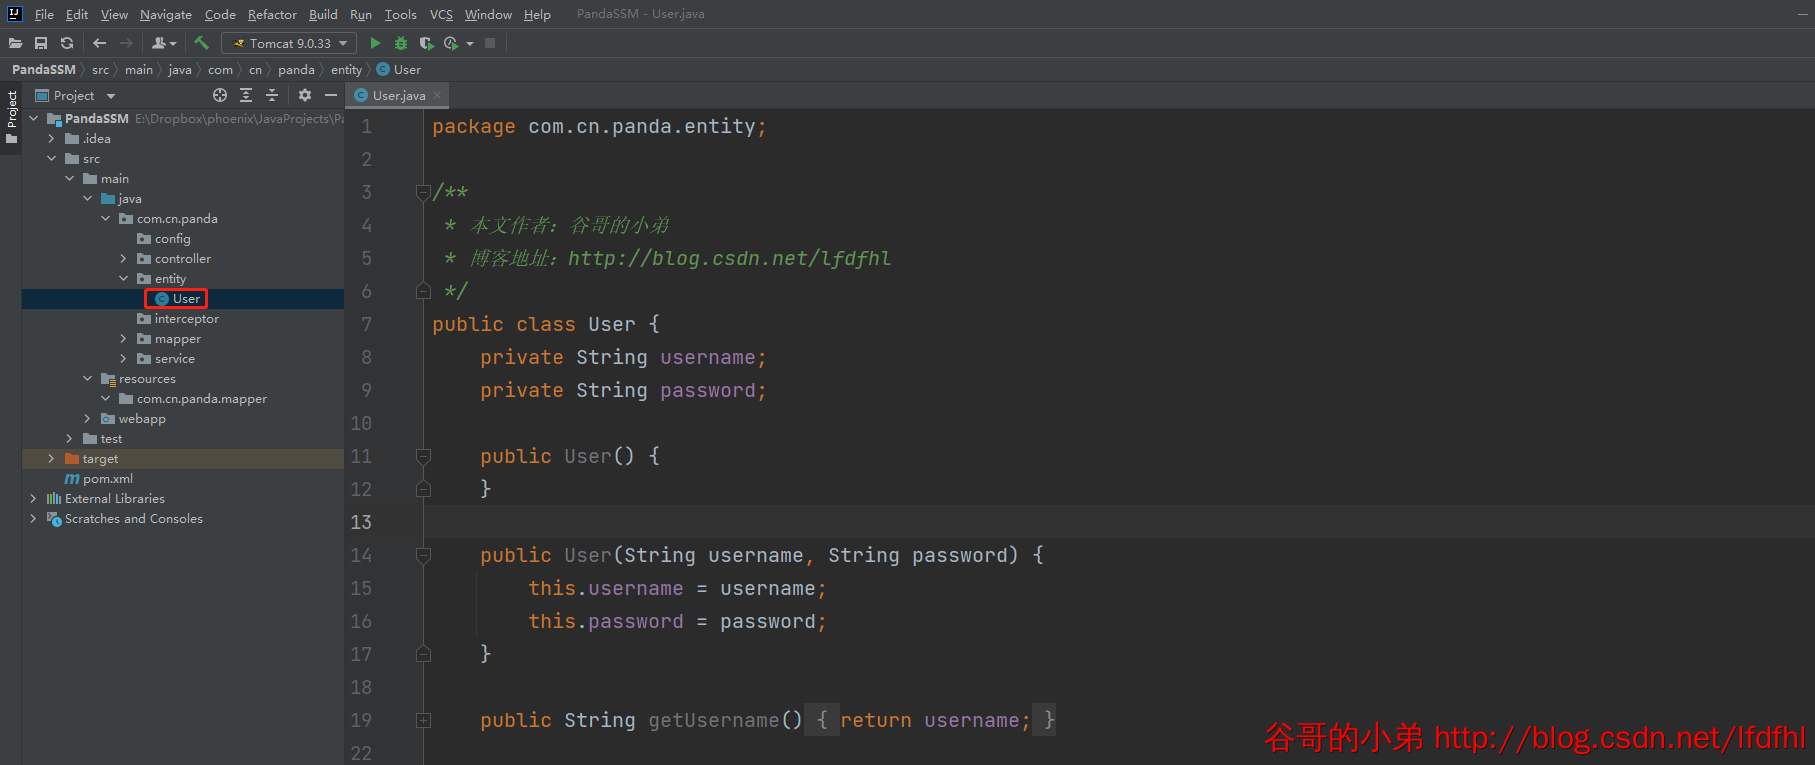Viewport: 1815px width, 765px height.
Task: Click PandaSSM in the breadcrumb bar
Action: point(44,70)
